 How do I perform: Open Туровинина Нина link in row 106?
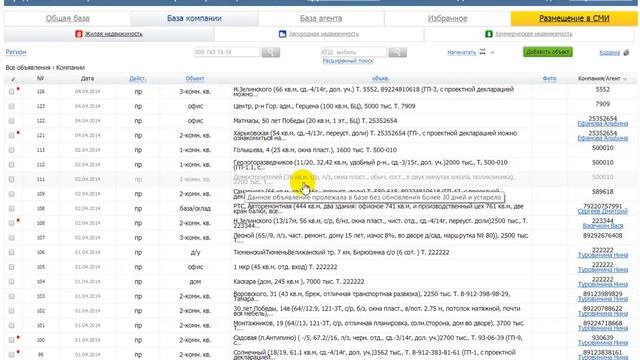pyautogui.click(x=602, y=255)
